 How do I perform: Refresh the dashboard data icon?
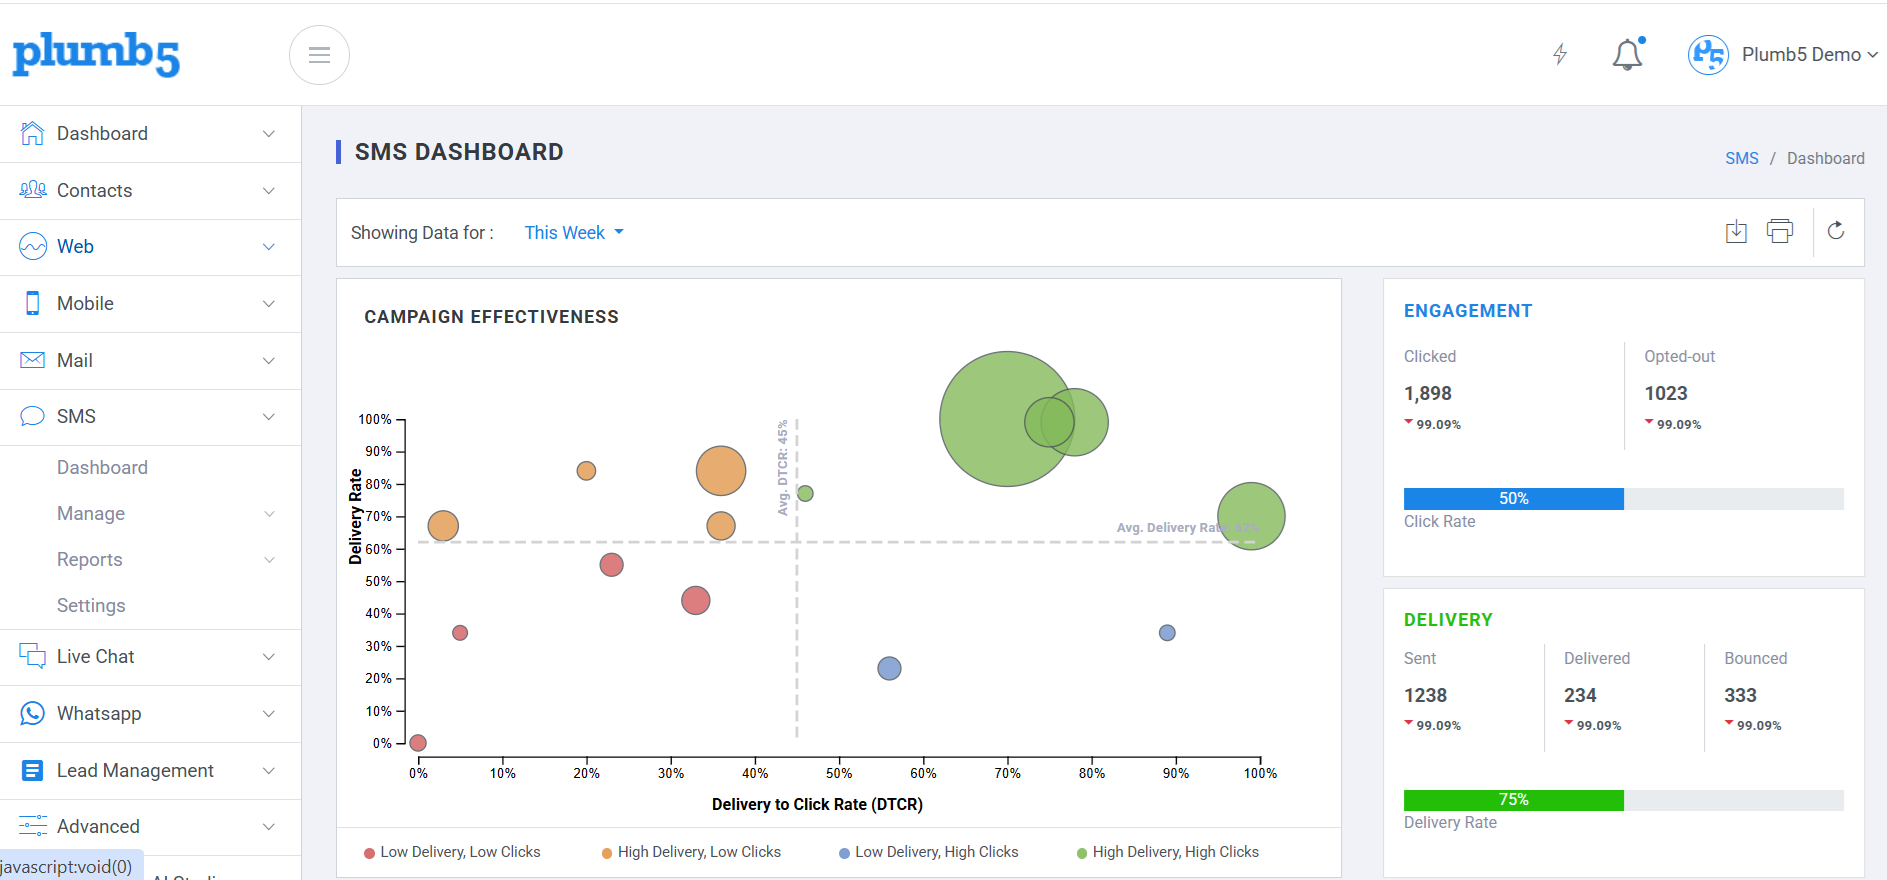click(x=1836, y=231)
